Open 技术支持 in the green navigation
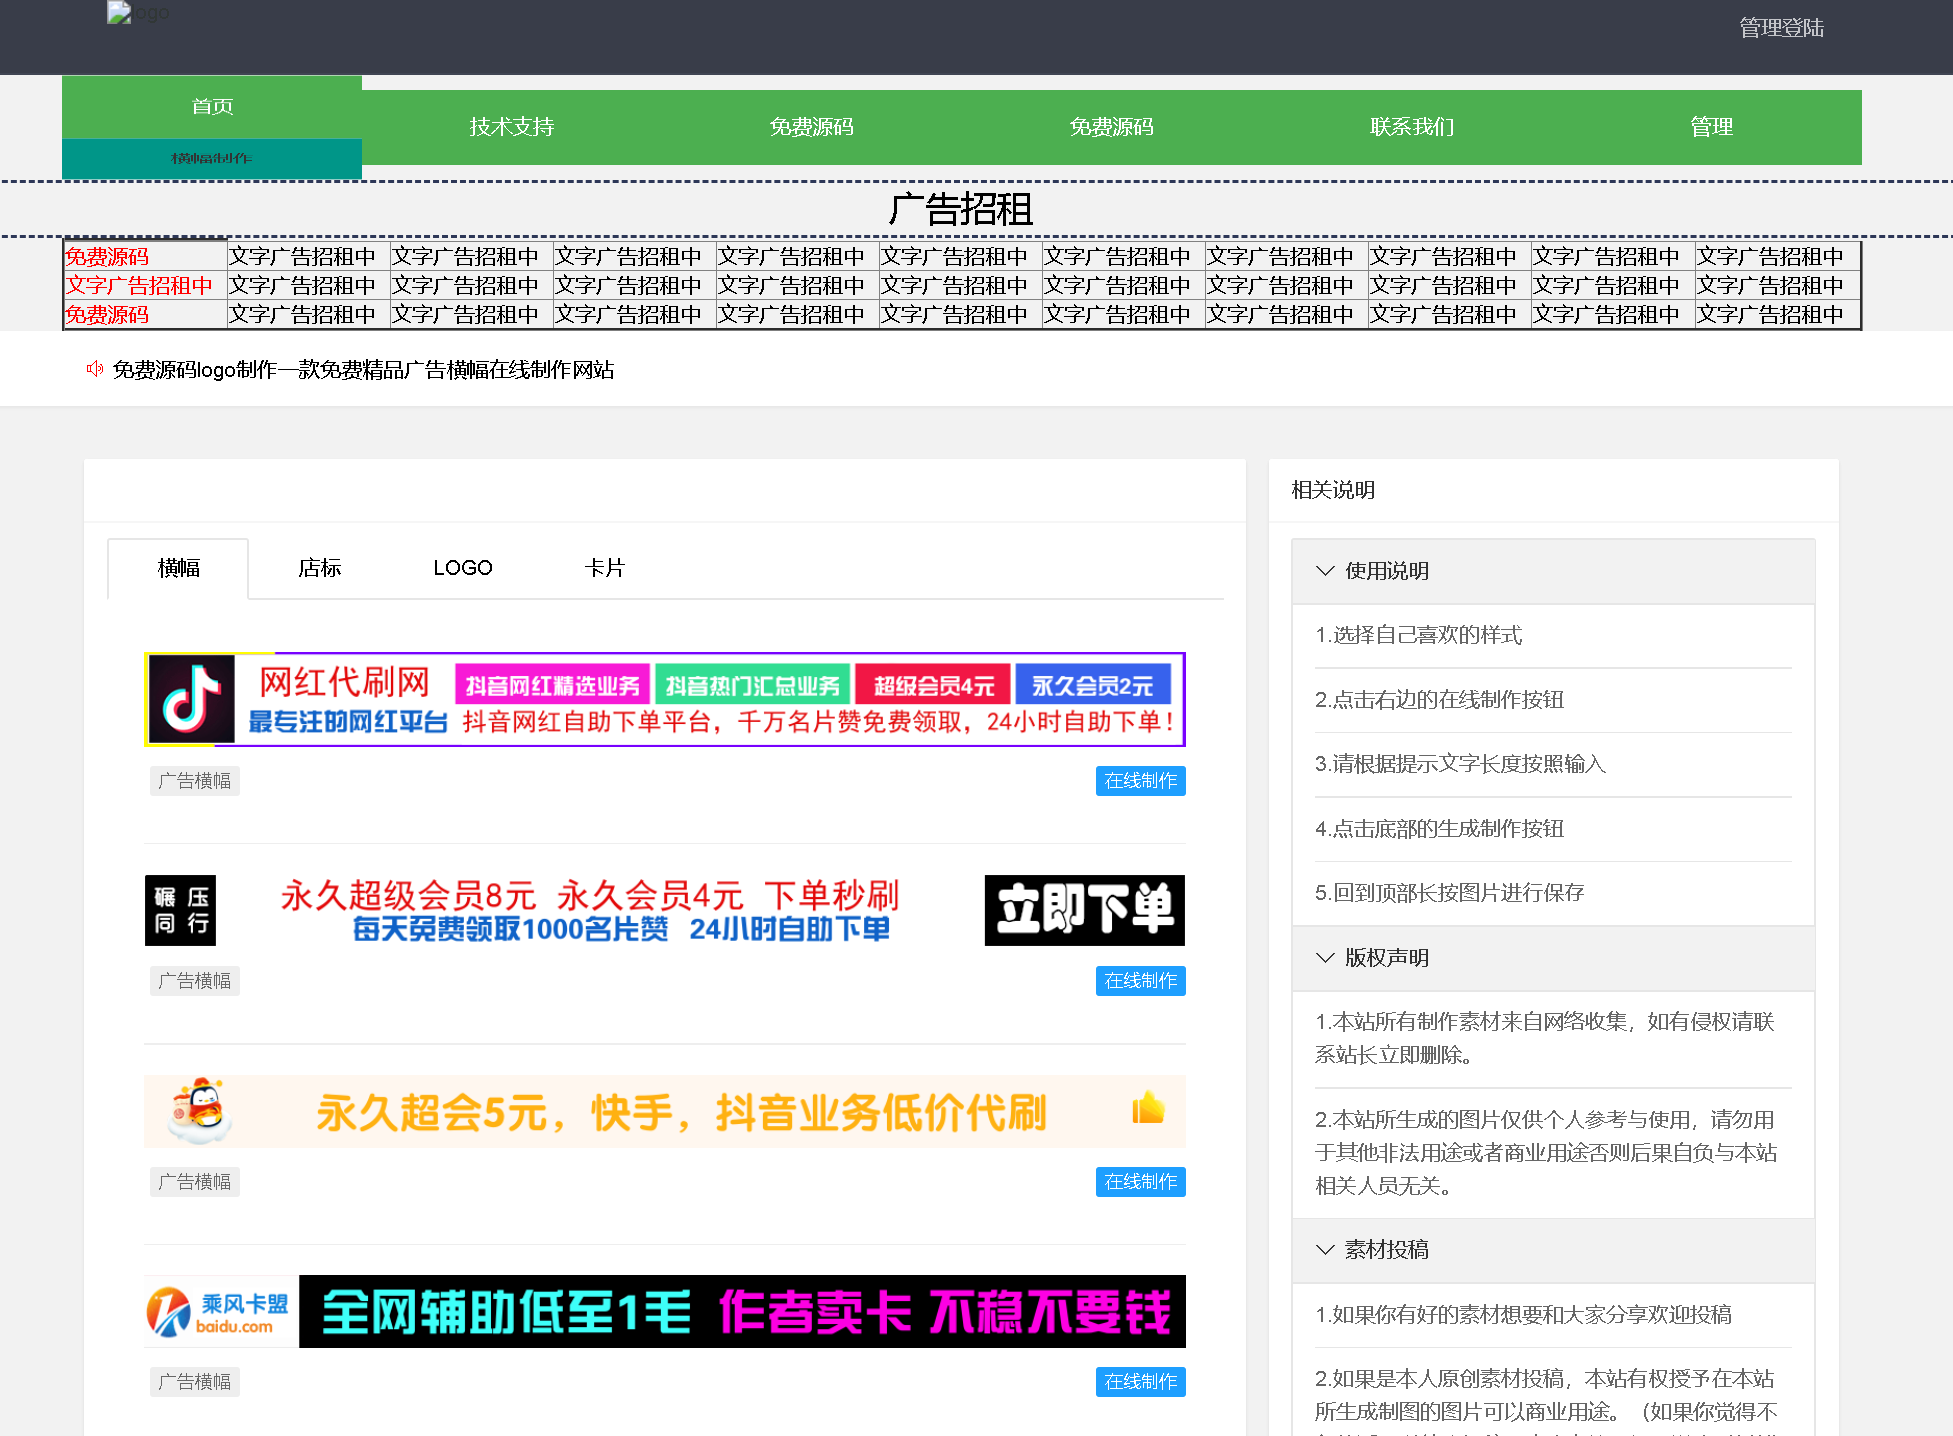1953x1436 pixels. tap(512, 127)
